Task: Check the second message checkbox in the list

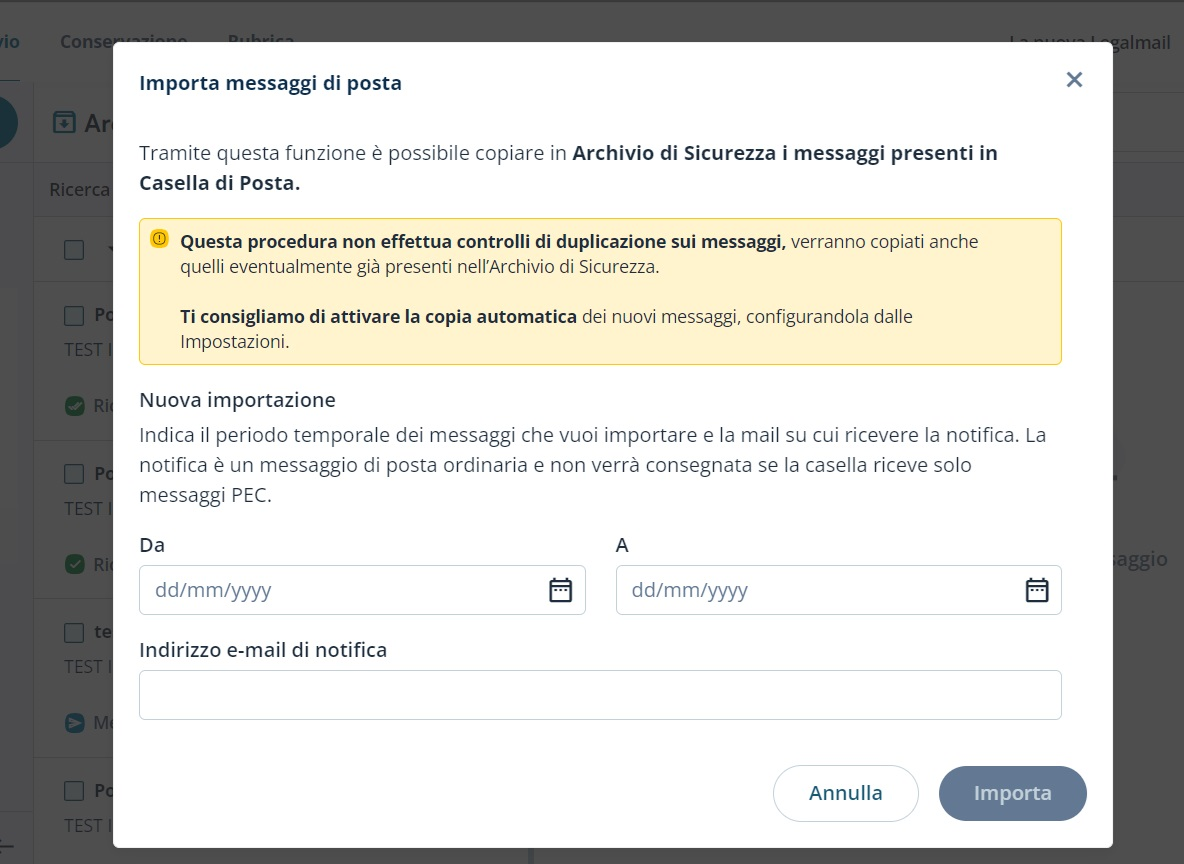Action: pos(74,473)
